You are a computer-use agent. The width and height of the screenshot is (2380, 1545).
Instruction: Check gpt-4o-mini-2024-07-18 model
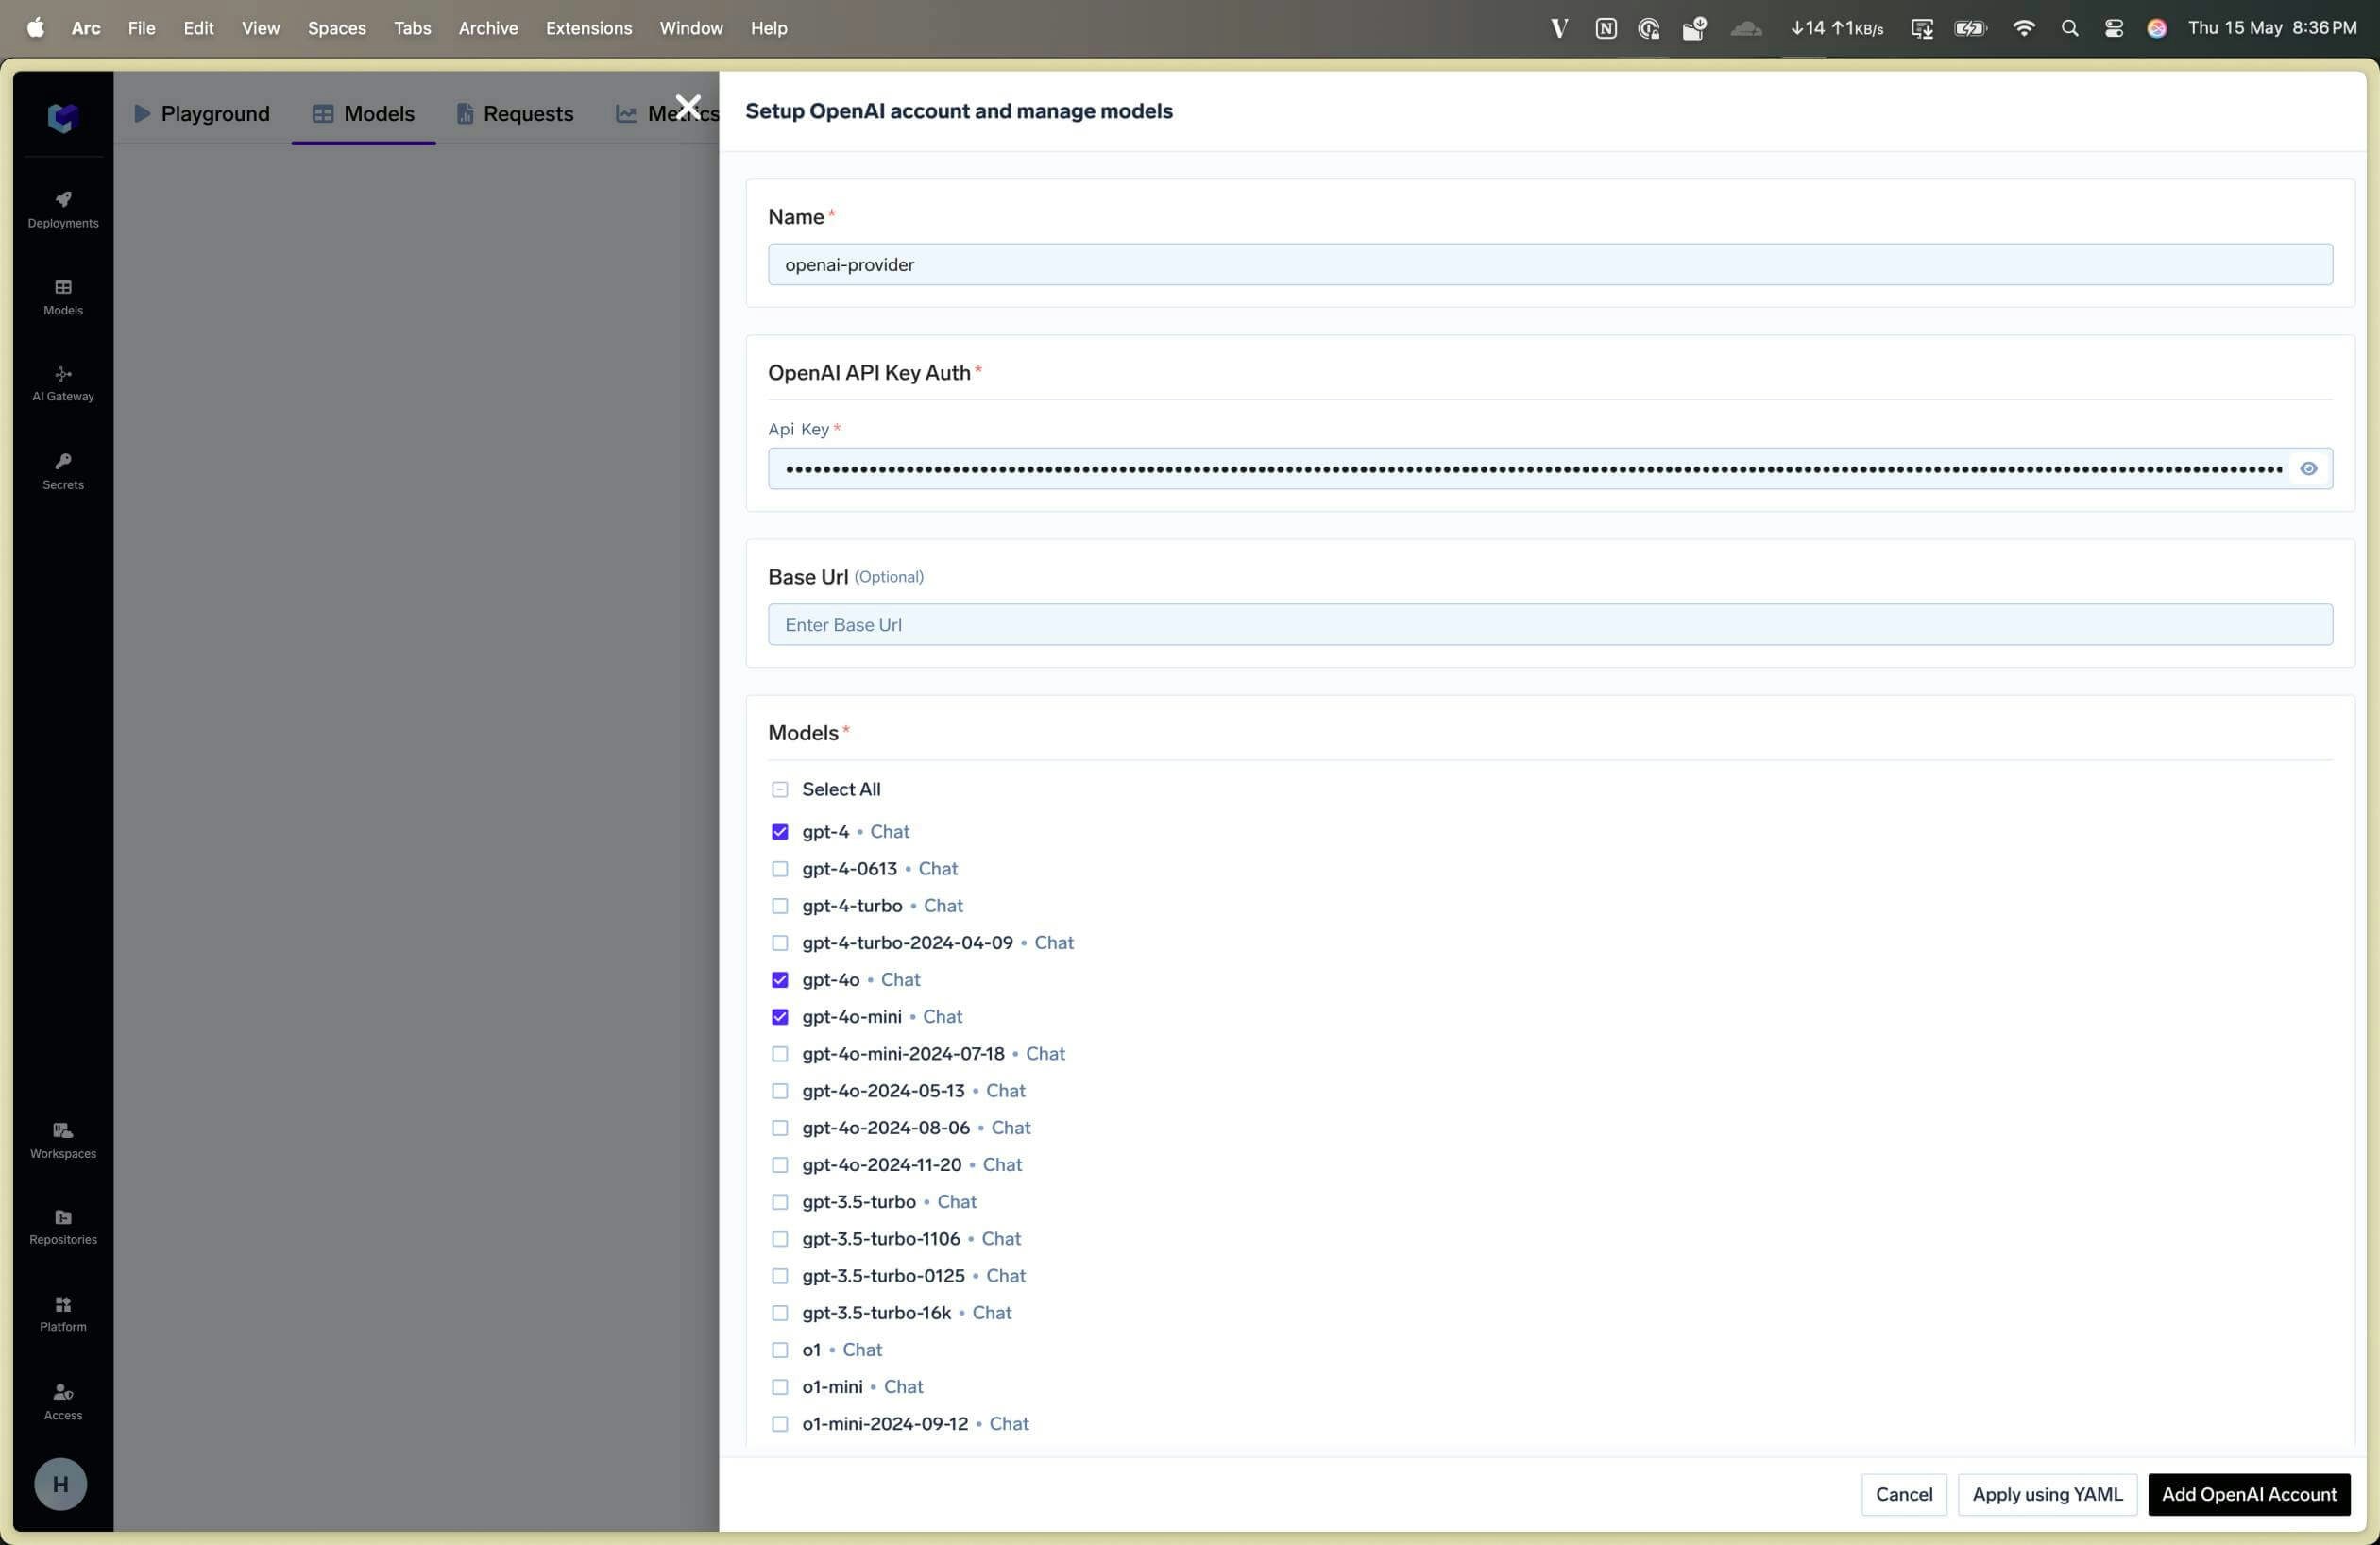tap(780, 1054)
